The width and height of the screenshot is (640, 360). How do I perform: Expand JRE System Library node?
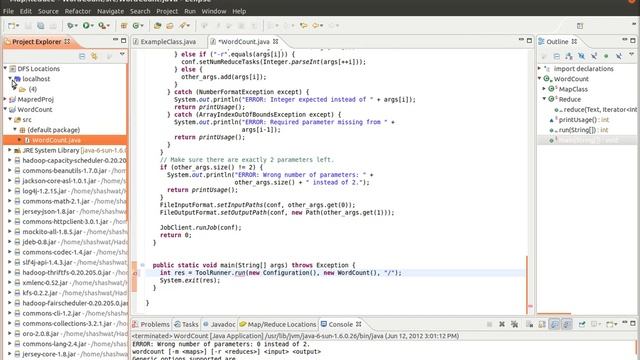[x=10, y=150]
